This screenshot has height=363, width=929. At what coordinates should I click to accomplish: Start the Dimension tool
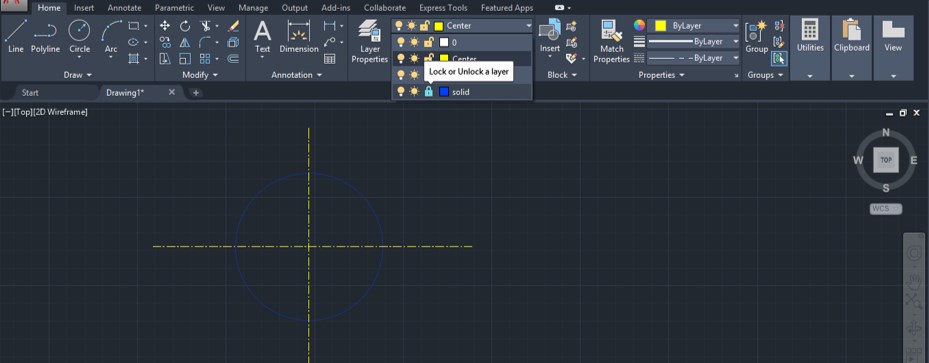click(299, 36)
